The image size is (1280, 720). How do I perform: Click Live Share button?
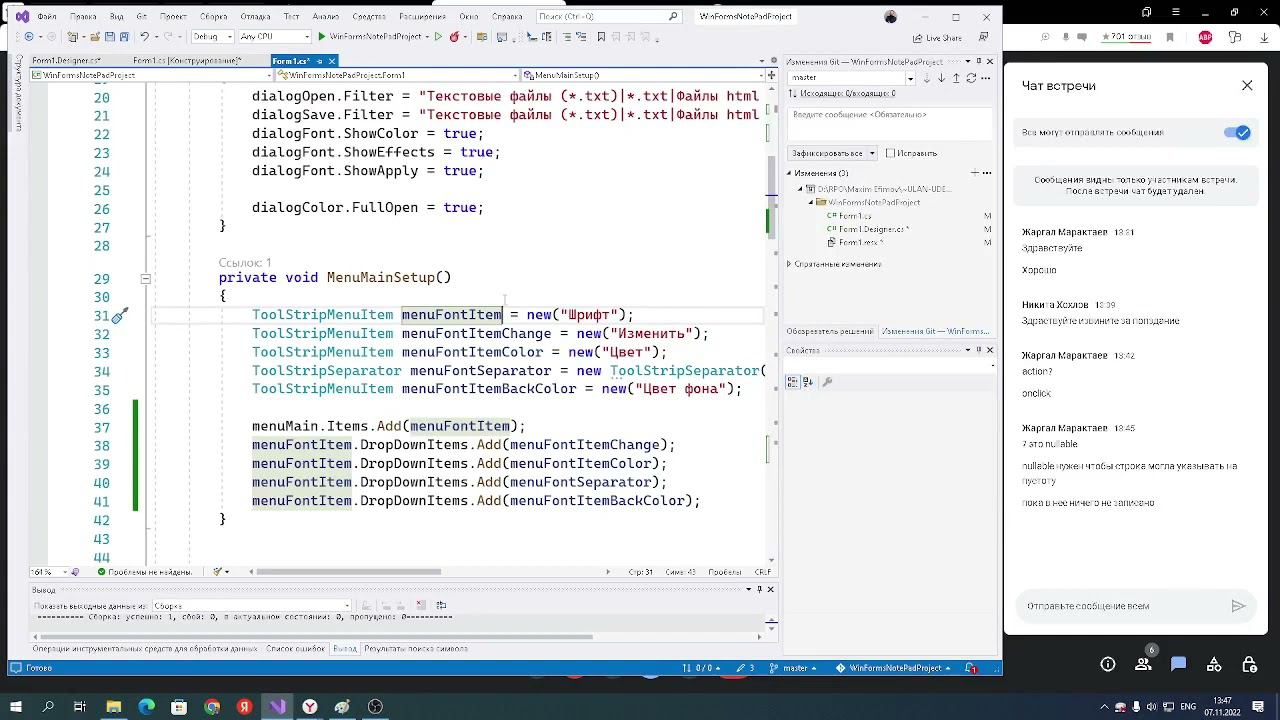(937, 38)
